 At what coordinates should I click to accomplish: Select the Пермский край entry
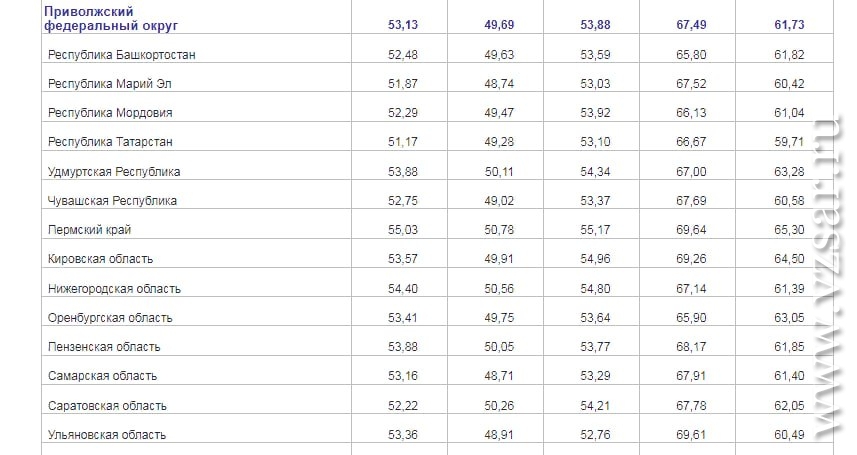(90, 230)
